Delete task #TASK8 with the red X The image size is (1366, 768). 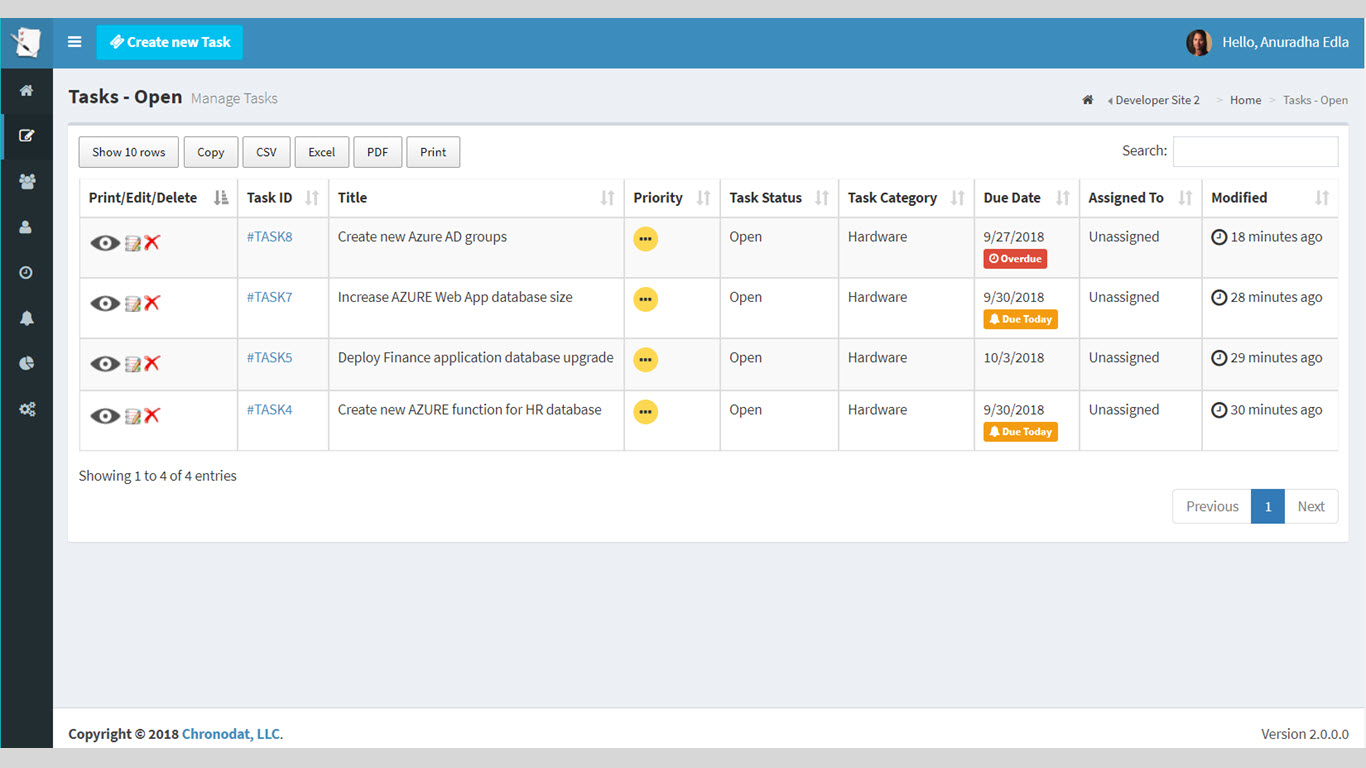152,242
